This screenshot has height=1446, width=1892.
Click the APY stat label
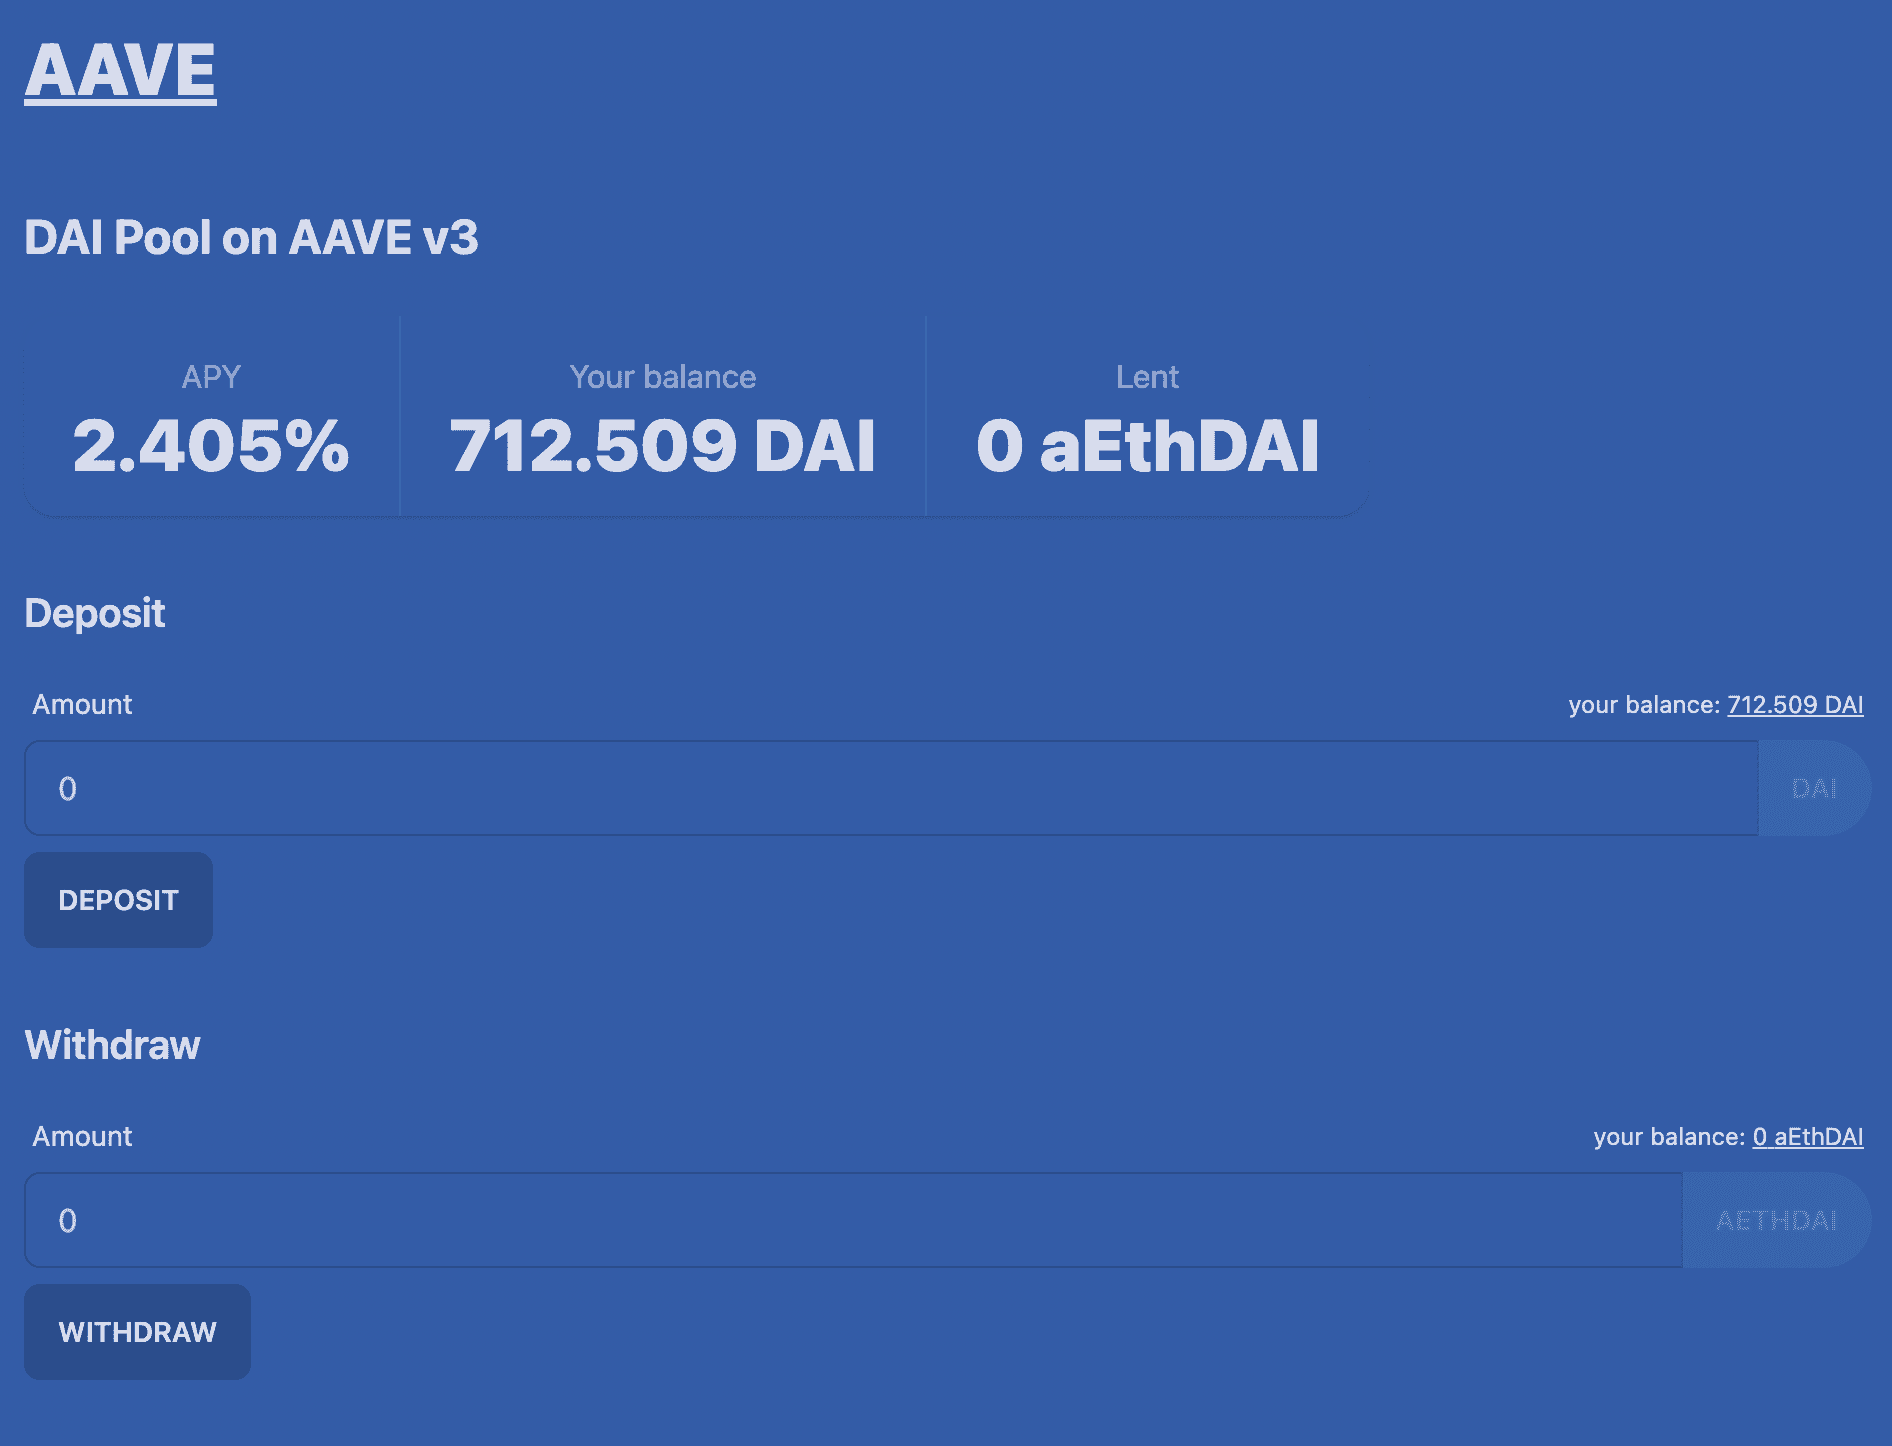211,377
